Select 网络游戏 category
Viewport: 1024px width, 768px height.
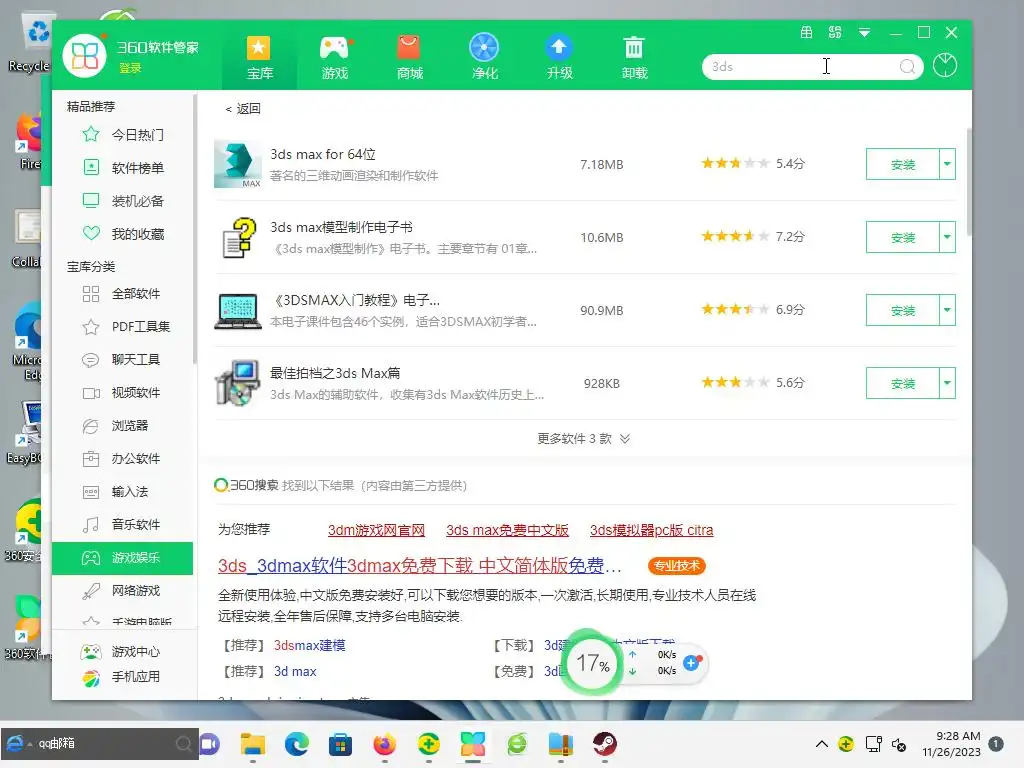coord(123,590)
